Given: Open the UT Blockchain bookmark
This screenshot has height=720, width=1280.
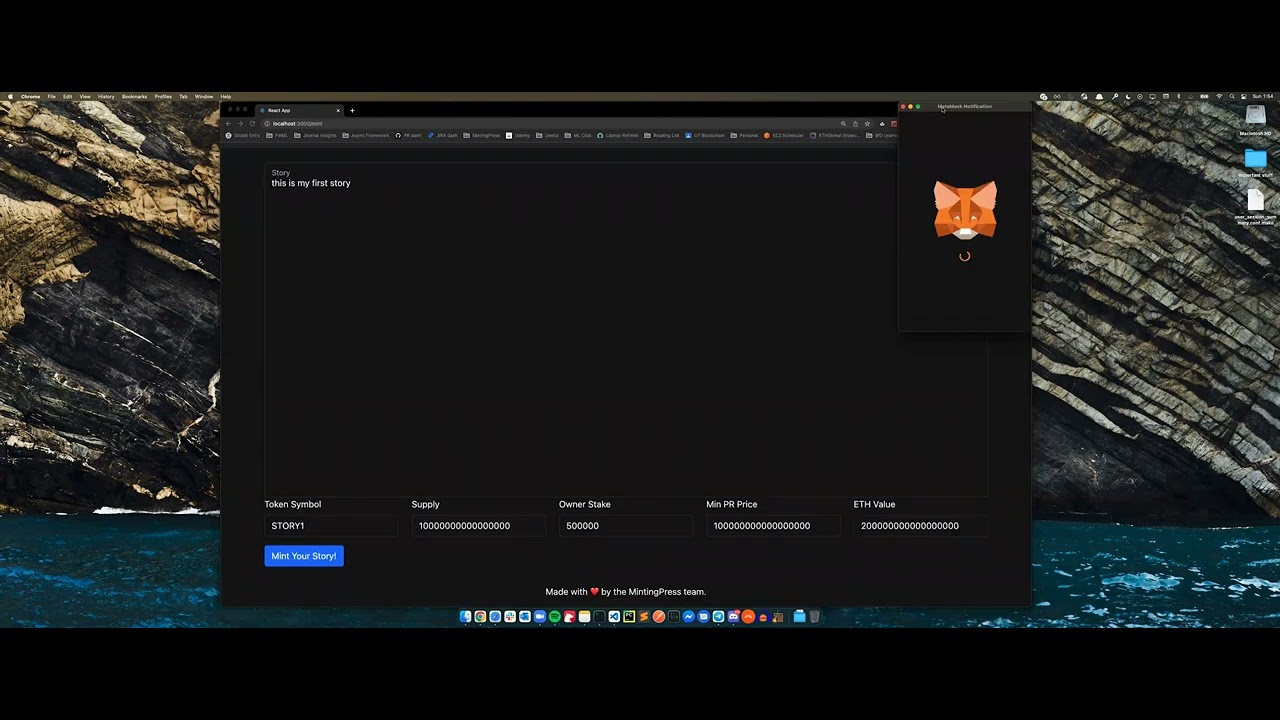Looking at the screenshot, I should point(705,135).
